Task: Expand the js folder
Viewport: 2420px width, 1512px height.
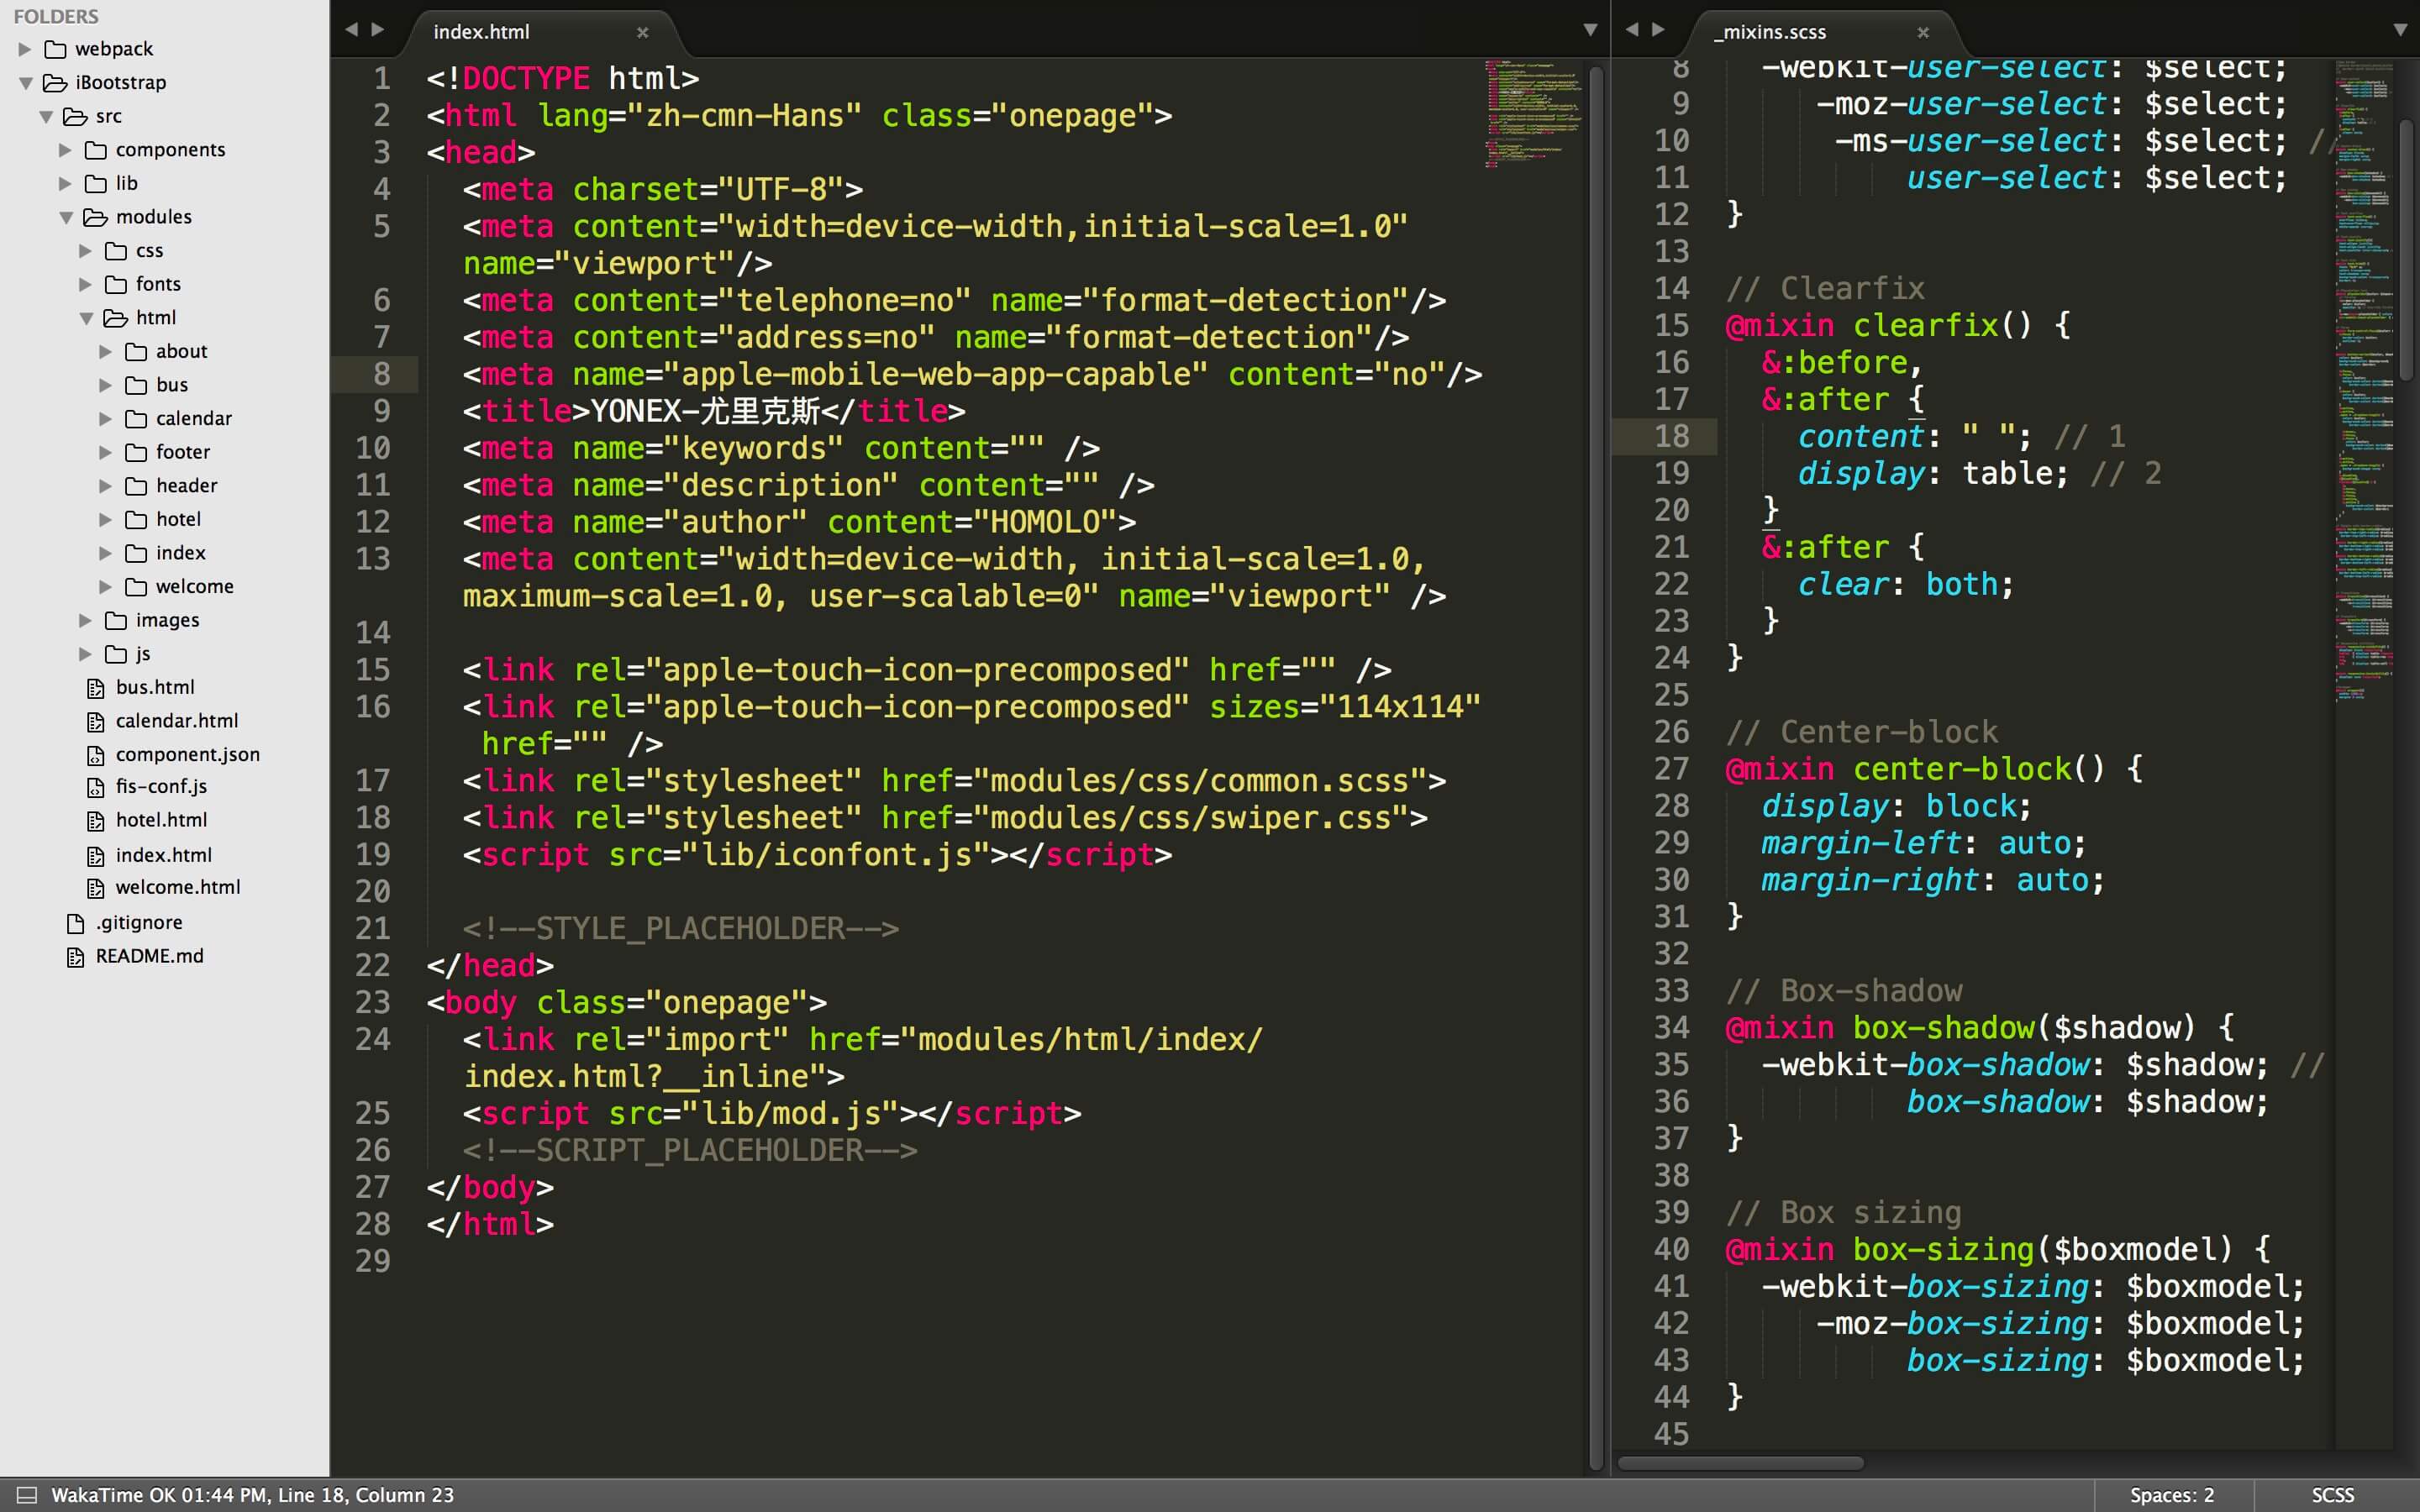Action: click(85, 654)
